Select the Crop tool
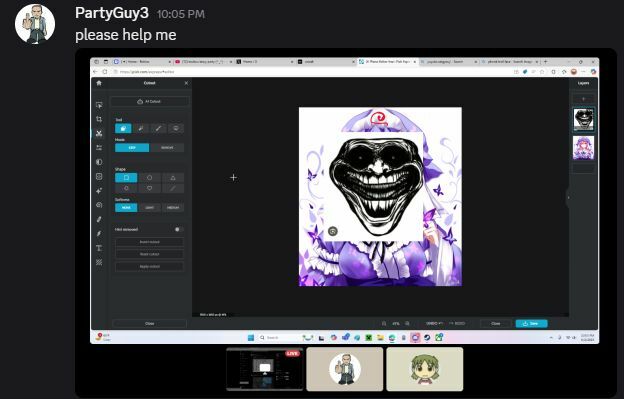The image size is (624, 399). (x=99, y=119)
